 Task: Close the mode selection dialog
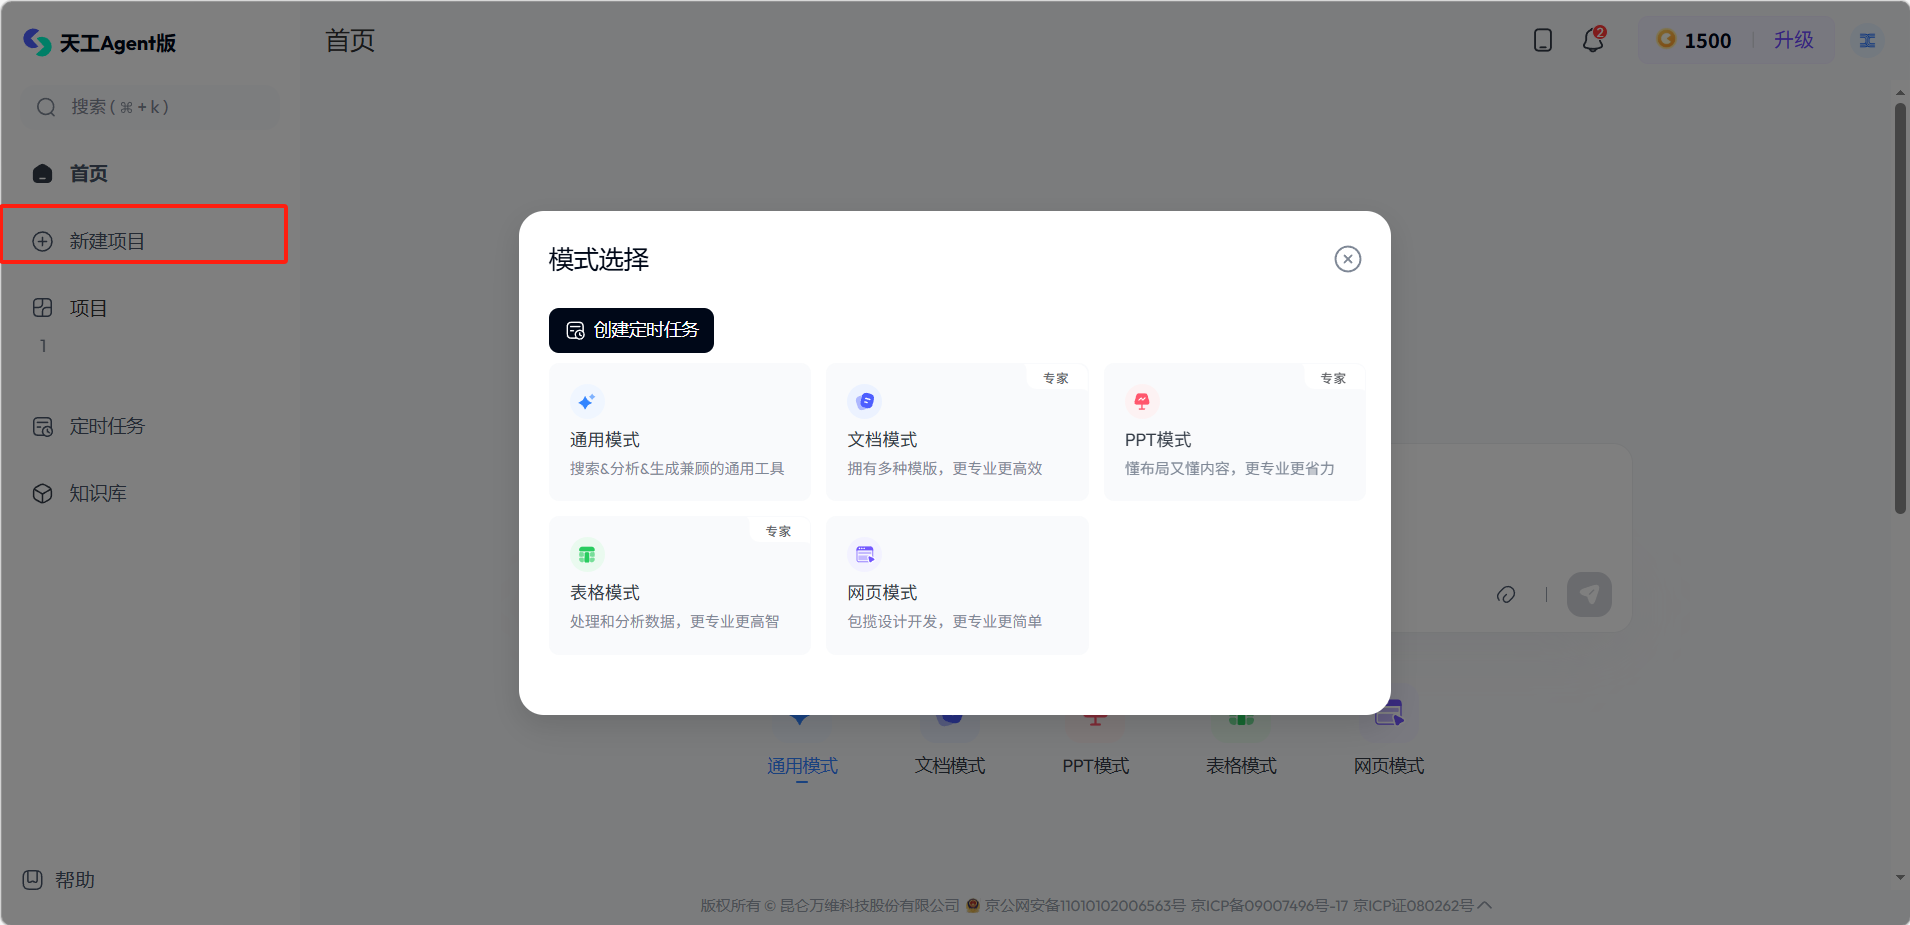click(x=1347, y=259)
